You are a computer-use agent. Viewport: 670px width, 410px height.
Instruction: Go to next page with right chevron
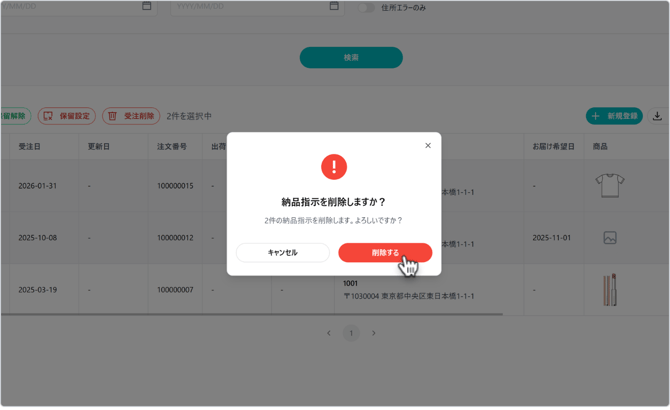[374, 333]
